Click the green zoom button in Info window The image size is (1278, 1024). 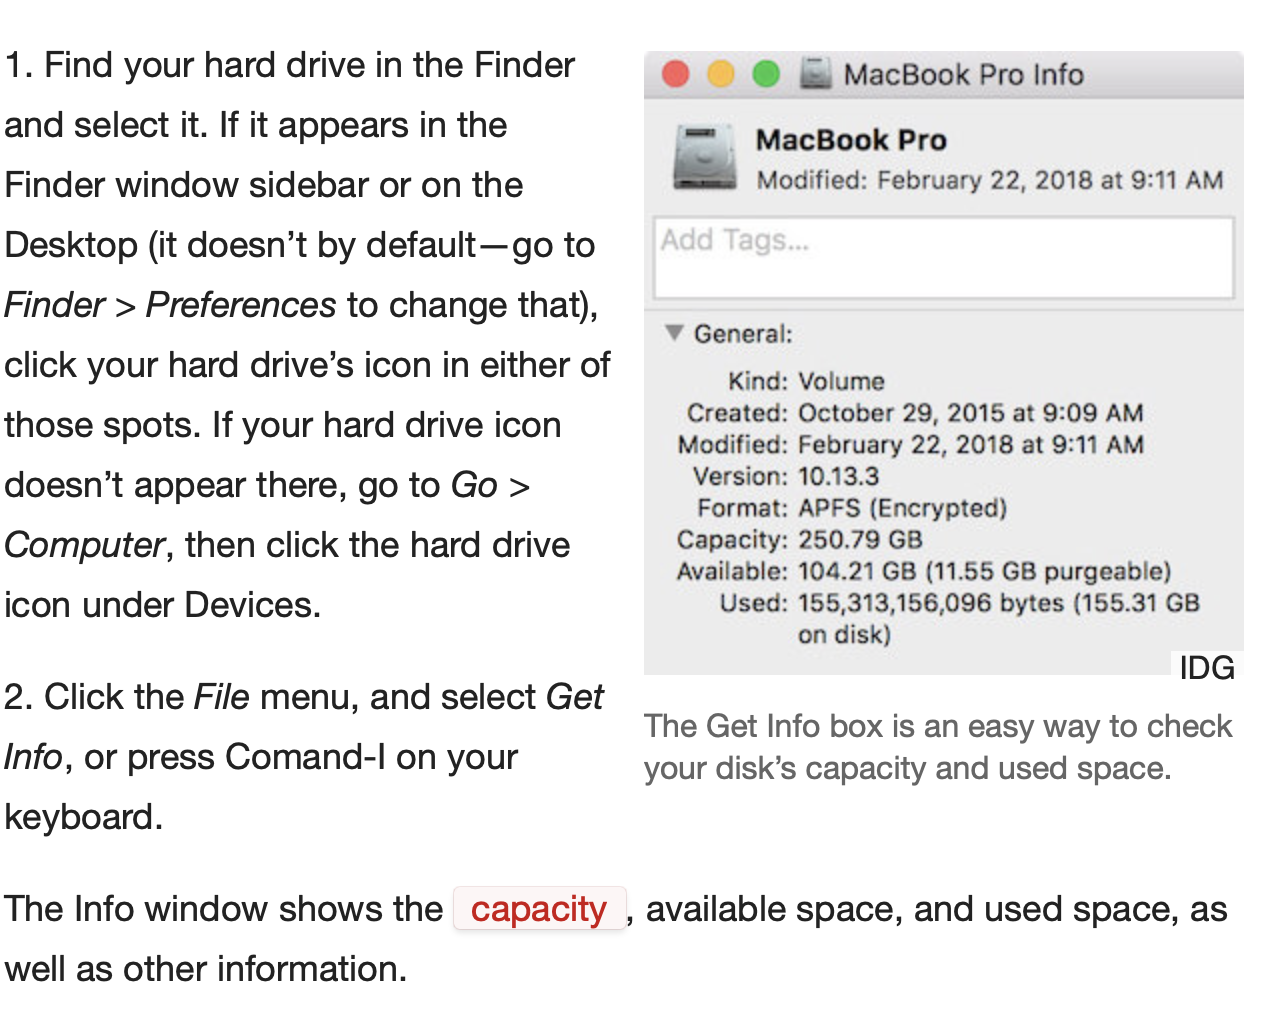(x=766, y=74)
